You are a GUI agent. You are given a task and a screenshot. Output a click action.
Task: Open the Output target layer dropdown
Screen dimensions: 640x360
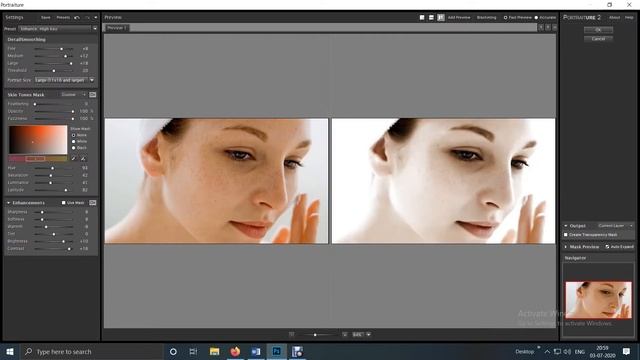[x=615, y=226]
